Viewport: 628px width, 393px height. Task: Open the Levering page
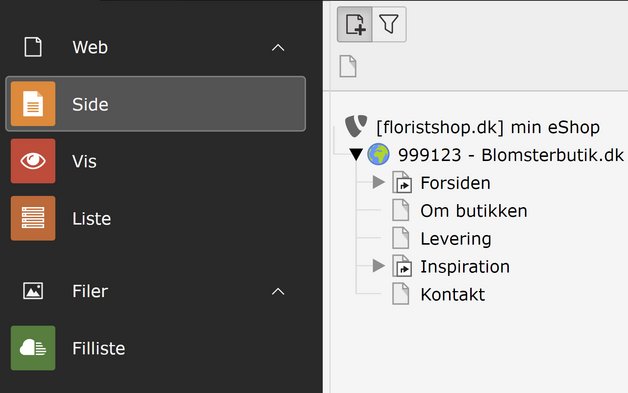[x=456, y=239]
